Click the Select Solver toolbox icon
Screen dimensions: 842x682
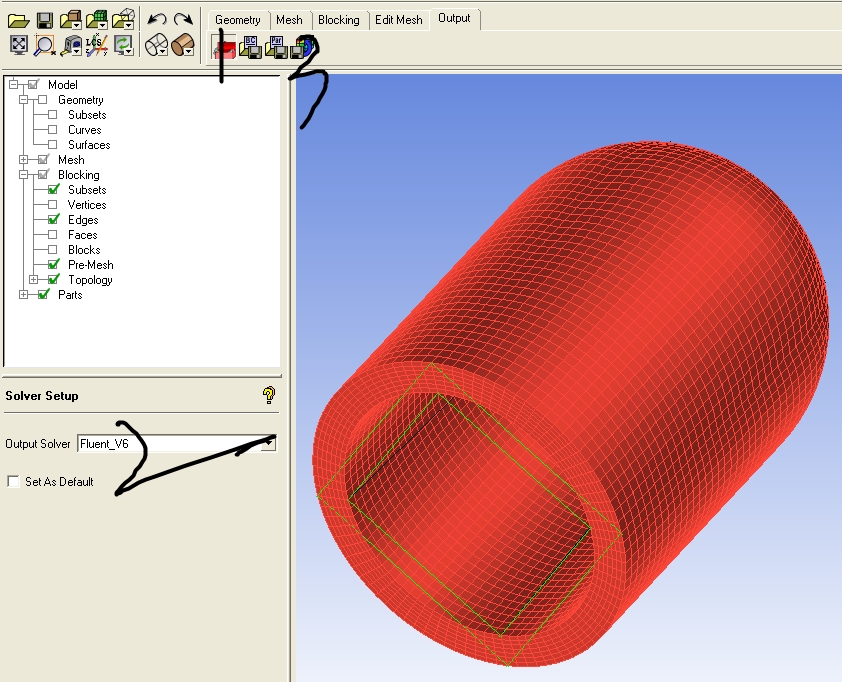pyautogui.click(x=224, y=47)
